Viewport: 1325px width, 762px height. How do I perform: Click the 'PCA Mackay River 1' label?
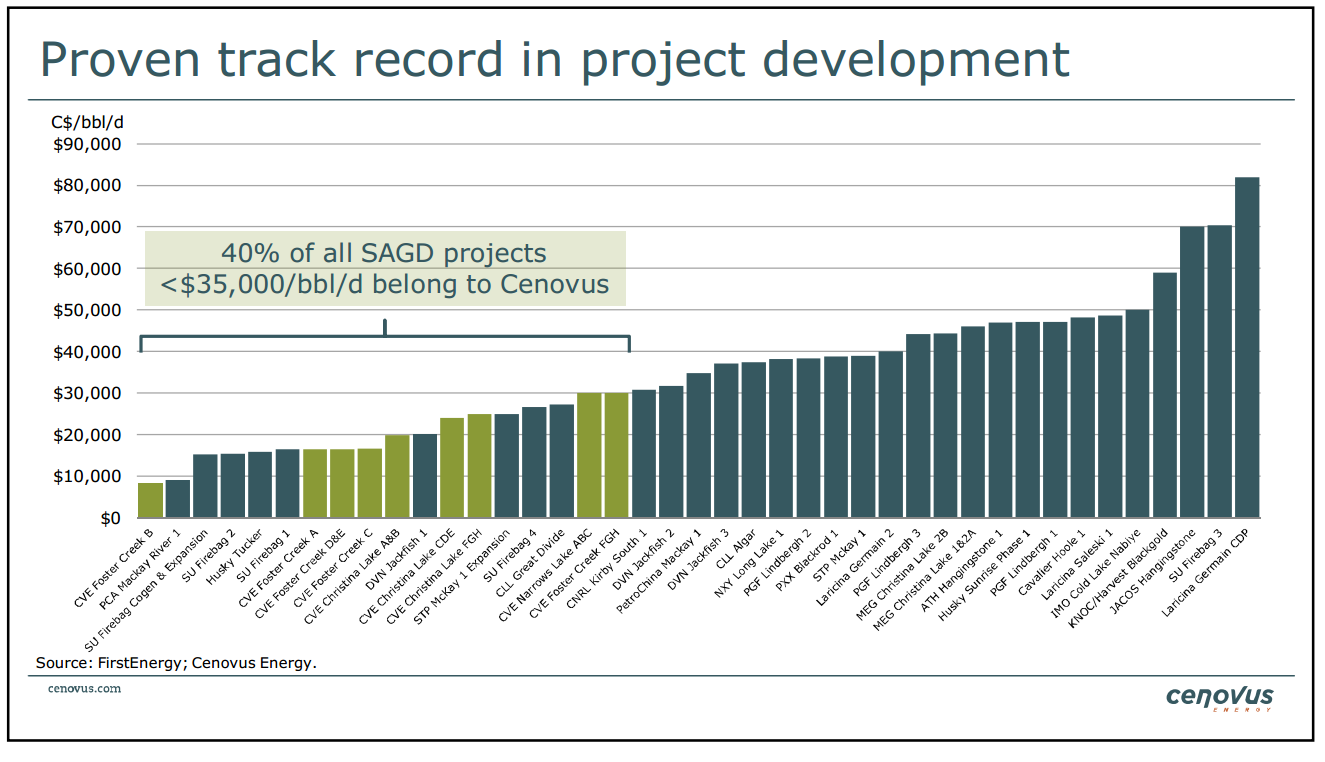(142, 567)
